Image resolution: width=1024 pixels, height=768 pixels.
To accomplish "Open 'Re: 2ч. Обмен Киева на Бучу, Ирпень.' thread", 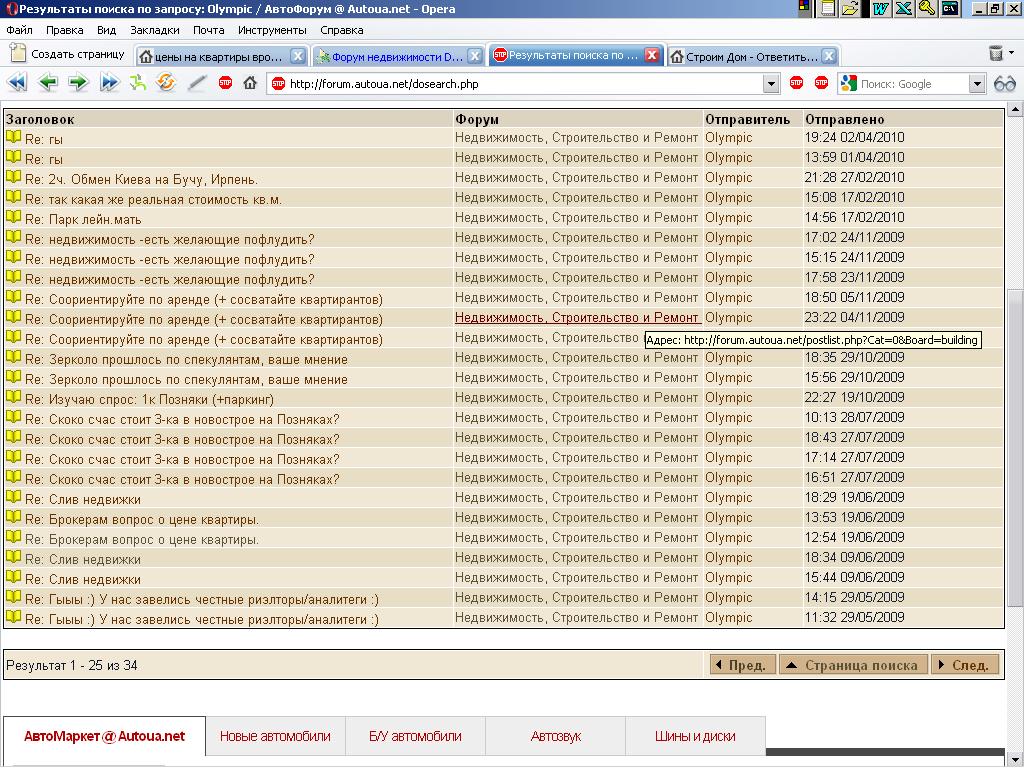I will click(141, 179).
